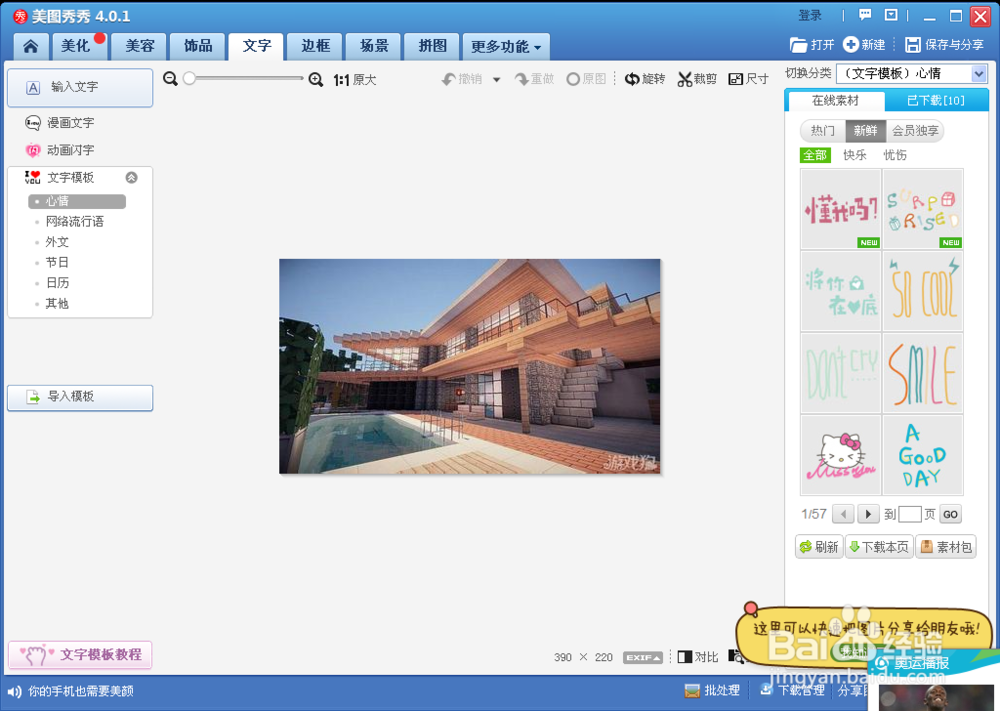Go to previous template page
This screenshot has width=1000, height=711.
pos(843,514)
